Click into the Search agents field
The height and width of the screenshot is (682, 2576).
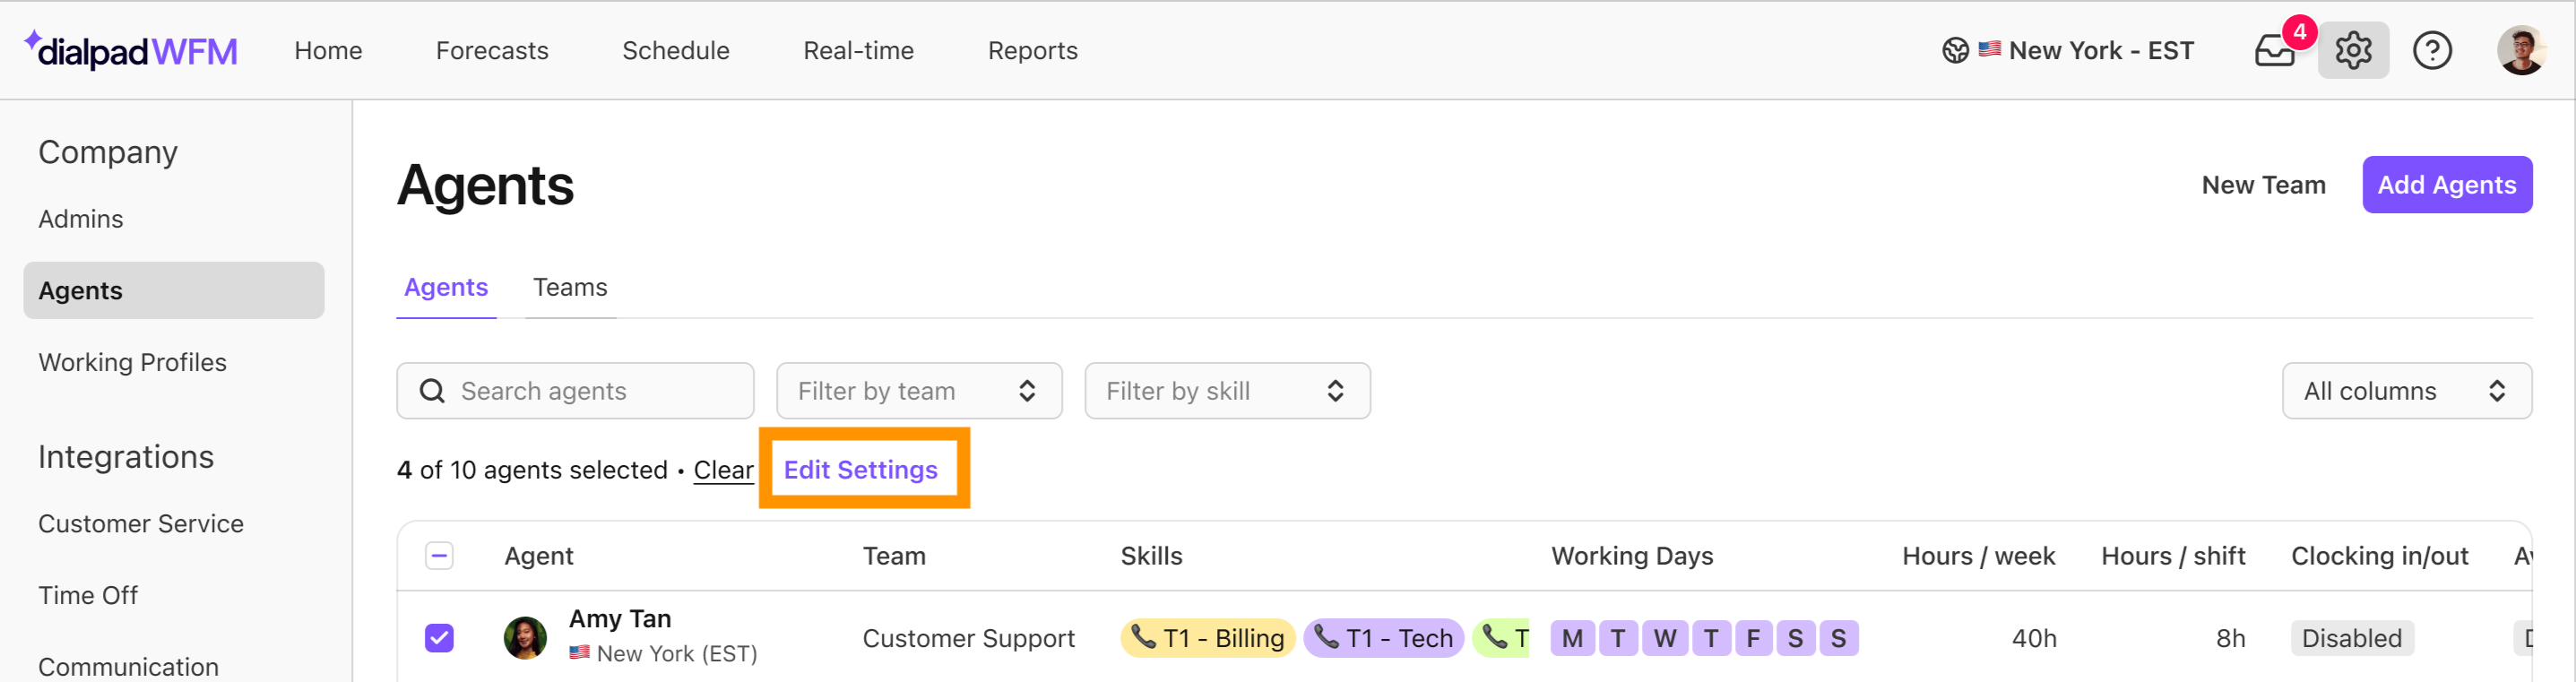575,391
